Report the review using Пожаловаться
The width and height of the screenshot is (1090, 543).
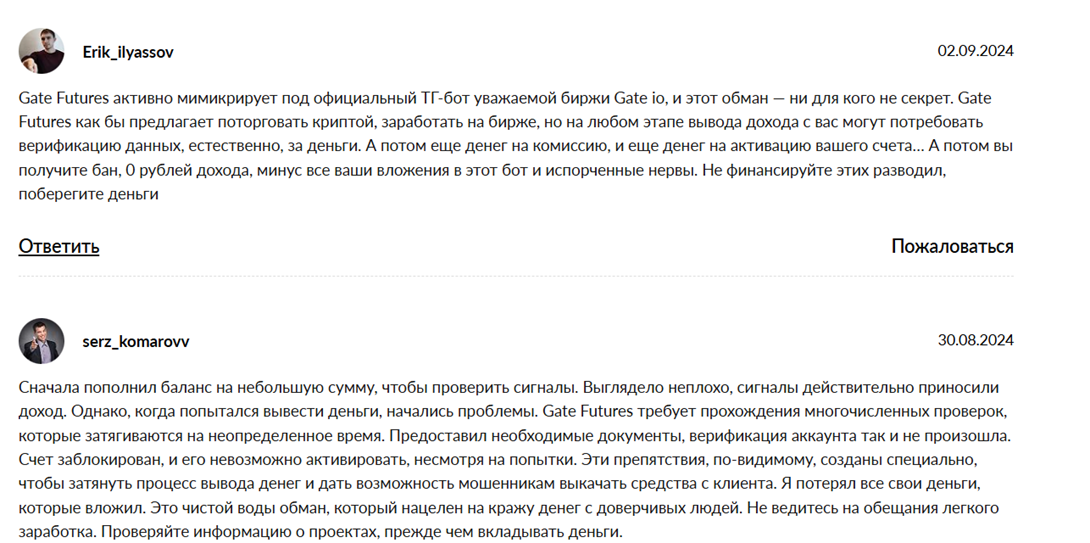tap(952, 246)
